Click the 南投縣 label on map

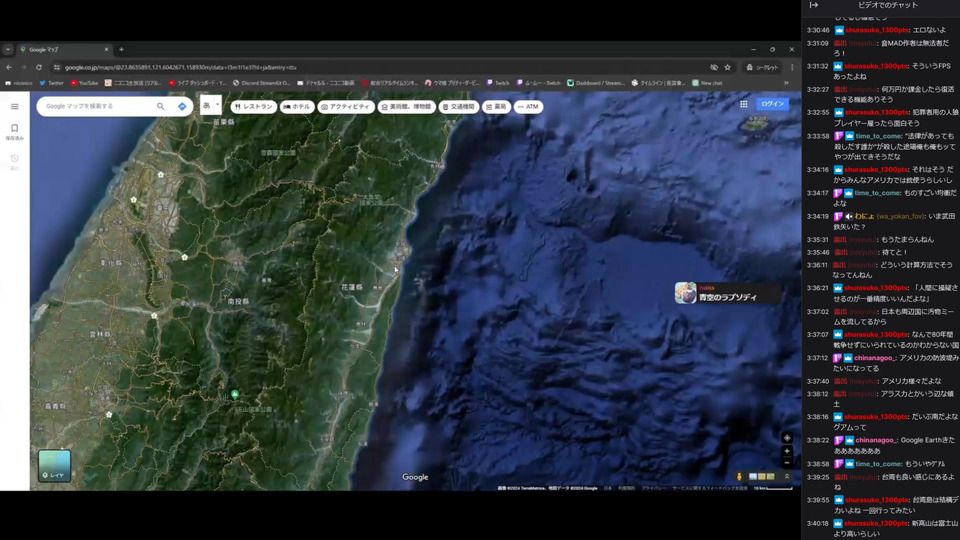pos(238,301)
